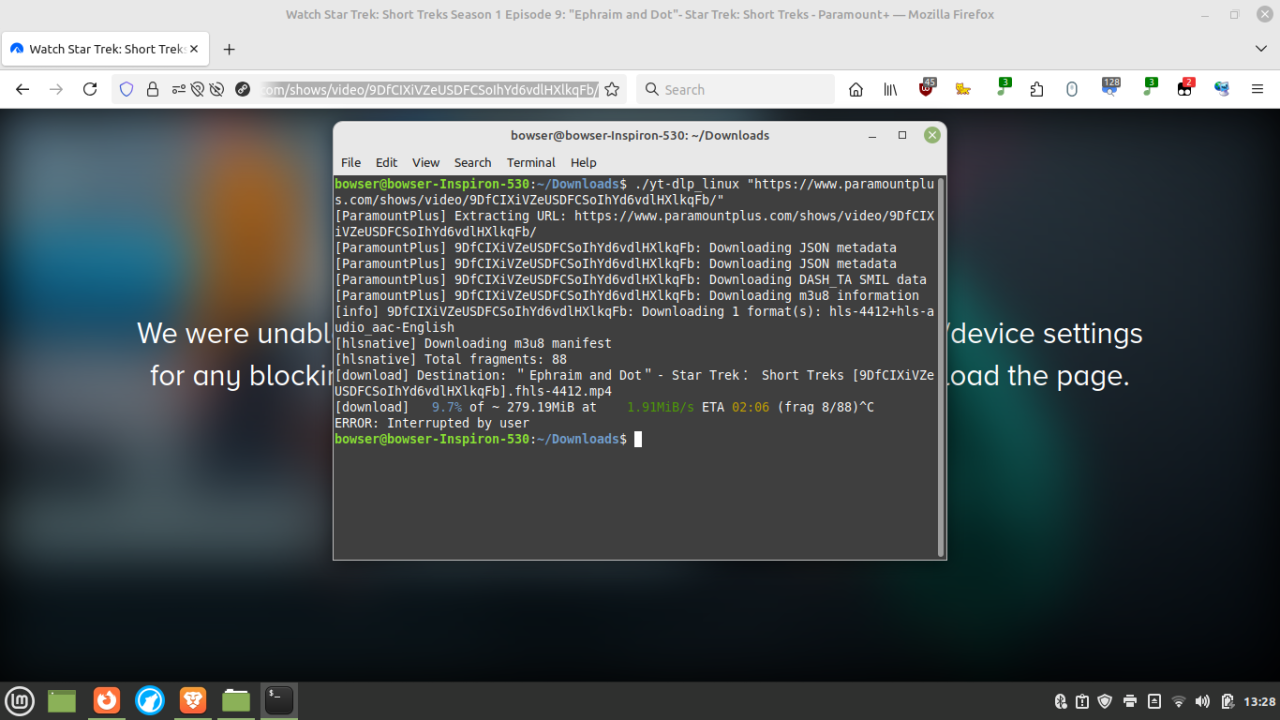Open the Wi-Fi network tray menu
This screenshot has width=1280, height=720.
click(1178, 701)
